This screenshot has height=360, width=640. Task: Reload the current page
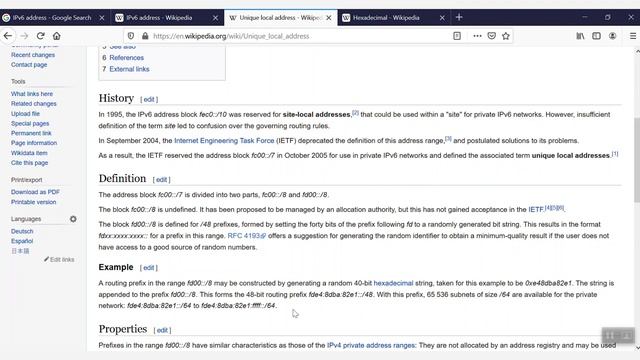point(40,36)
